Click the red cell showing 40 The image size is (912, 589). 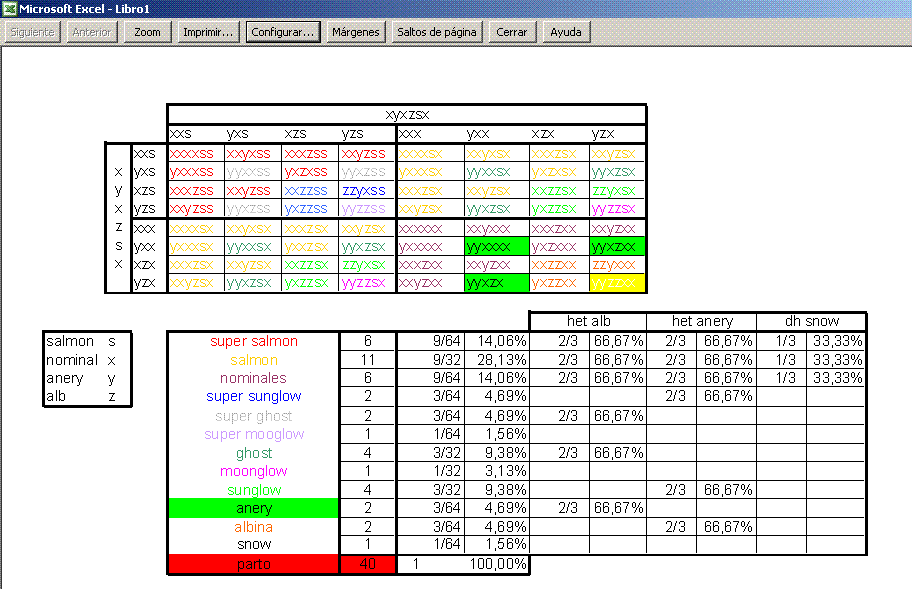point(368,564)
